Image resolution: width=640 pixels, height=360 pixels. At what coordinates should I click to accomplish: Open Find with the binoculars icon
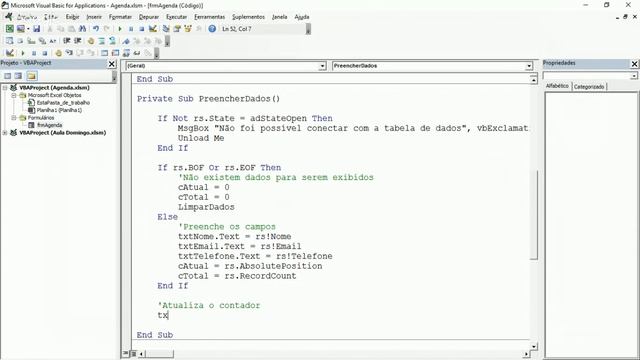(82, 29)
